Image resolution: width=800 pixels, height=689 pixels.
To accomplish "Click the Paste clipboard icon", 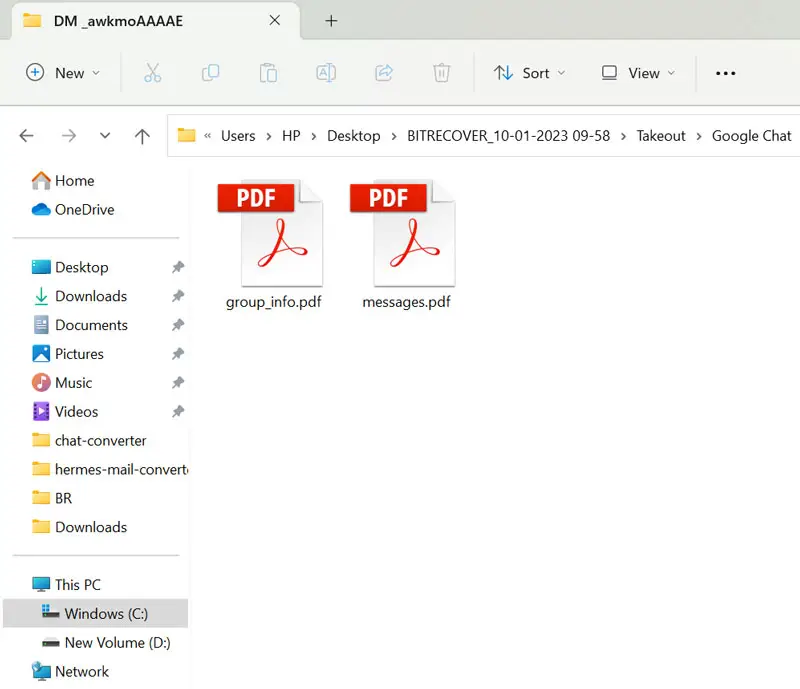I will click(268, 73).
